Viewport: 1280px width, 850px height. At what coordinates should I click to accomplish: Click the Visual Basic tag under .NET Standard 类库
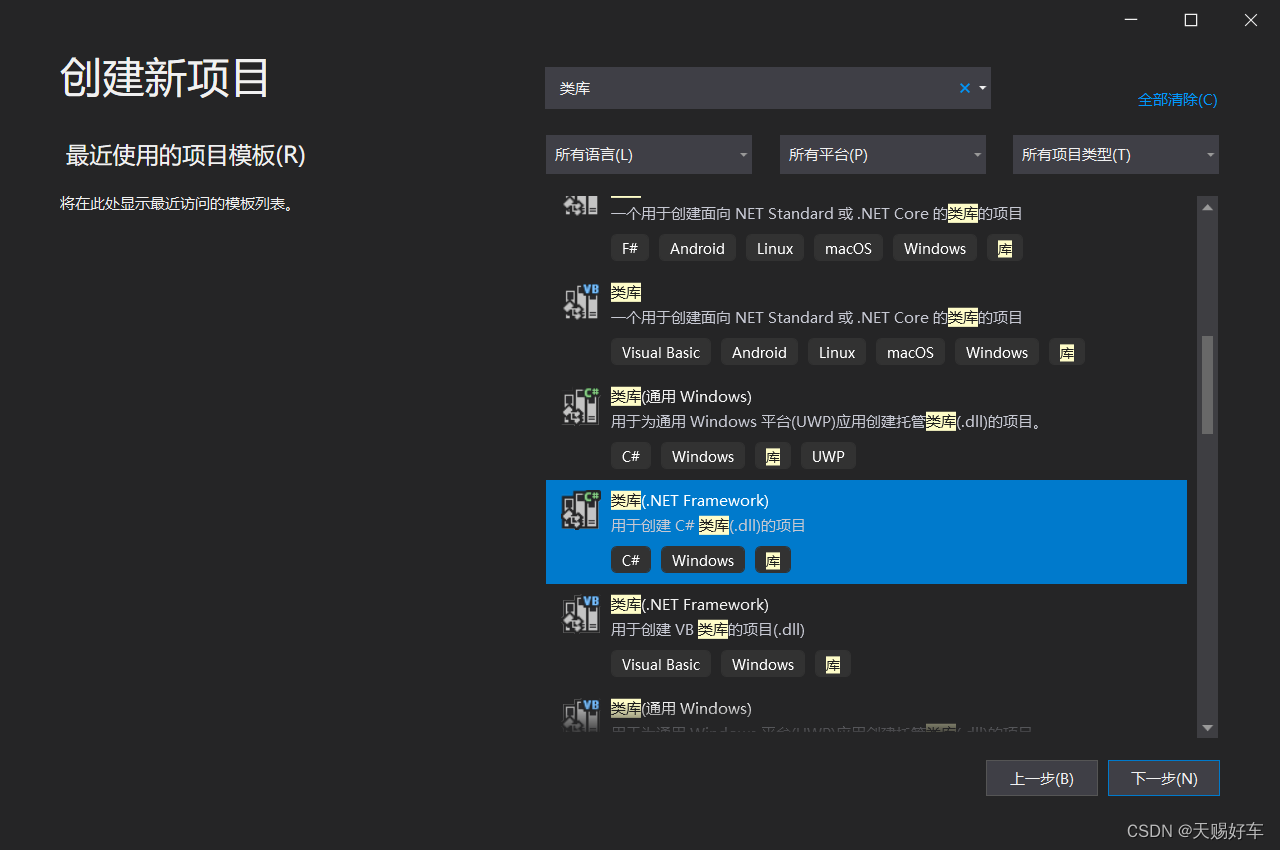(661, 352)
